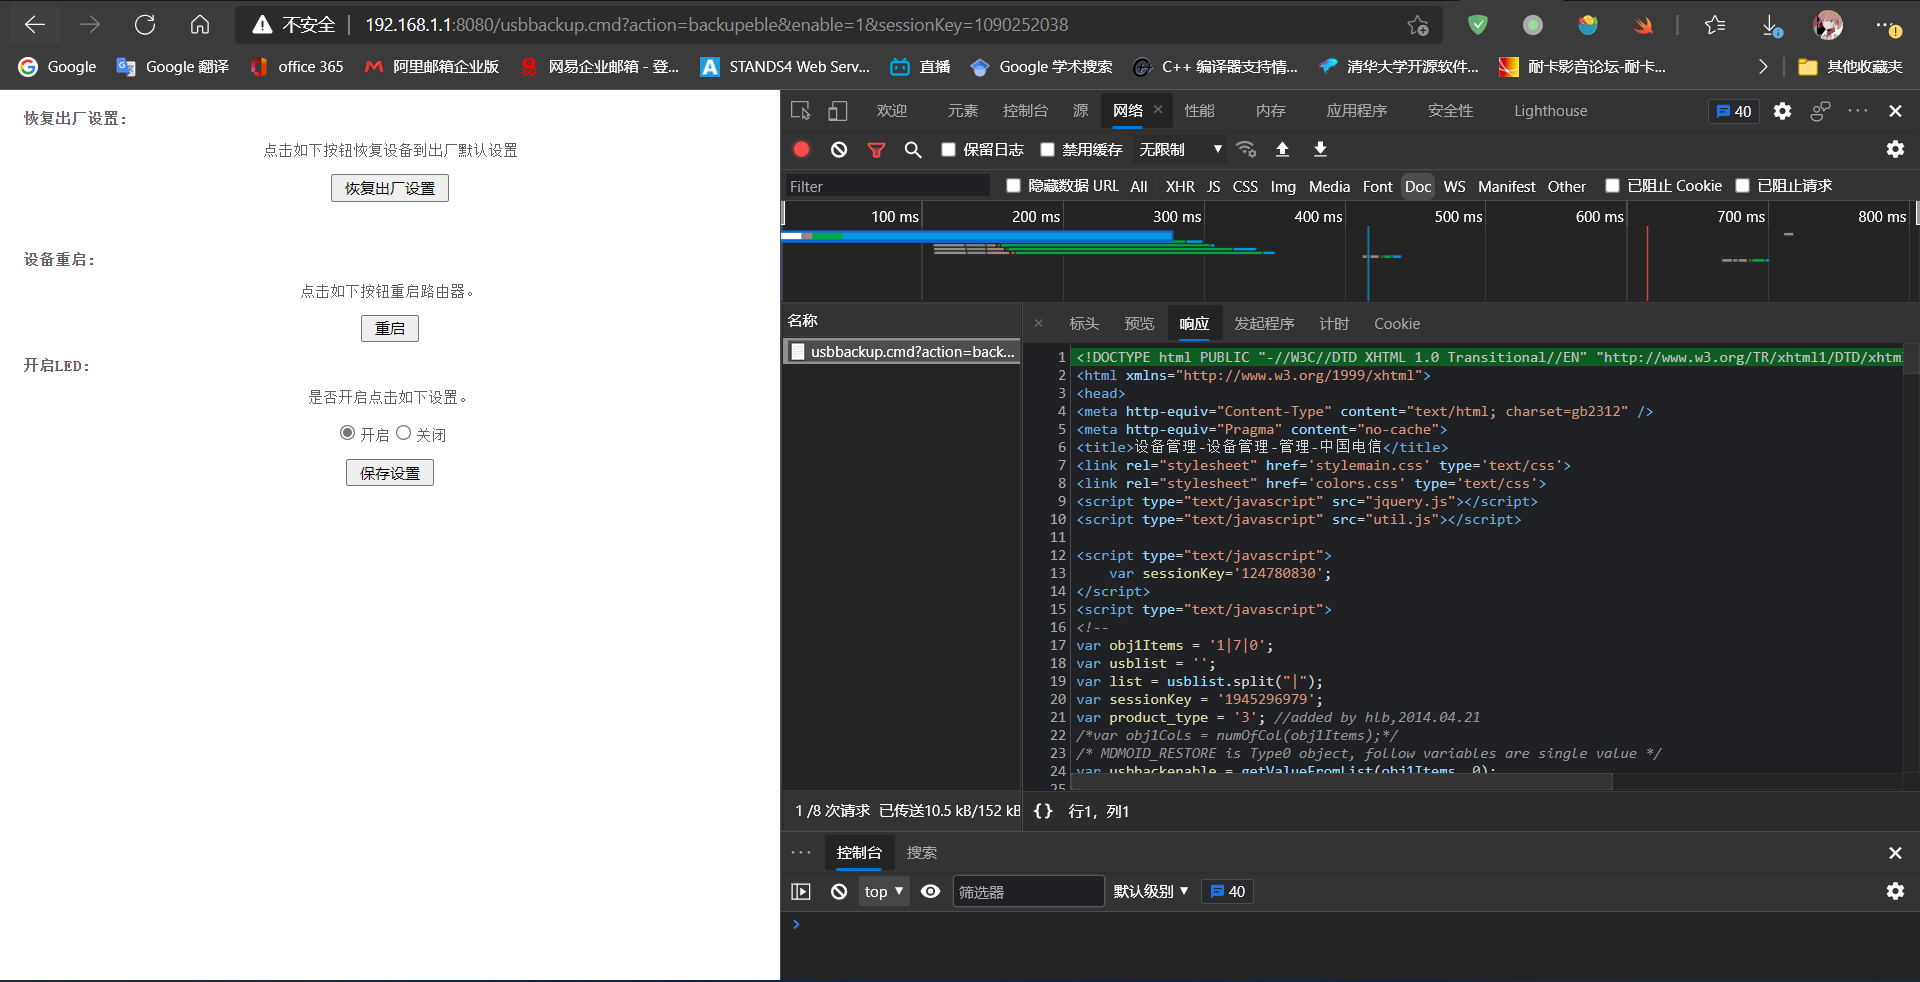Open the console top context dropdown

click(884, 891)
